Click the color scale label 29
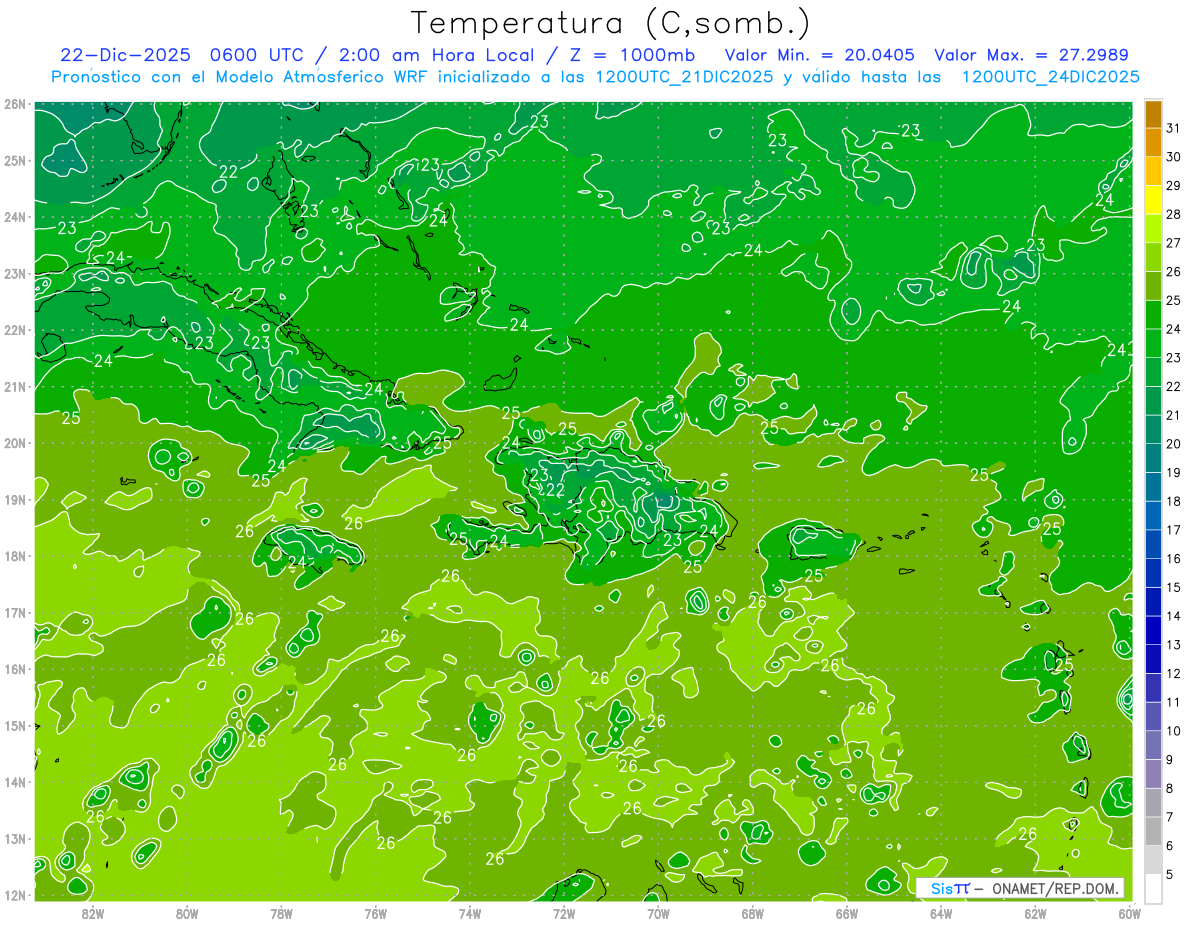 1174,186
